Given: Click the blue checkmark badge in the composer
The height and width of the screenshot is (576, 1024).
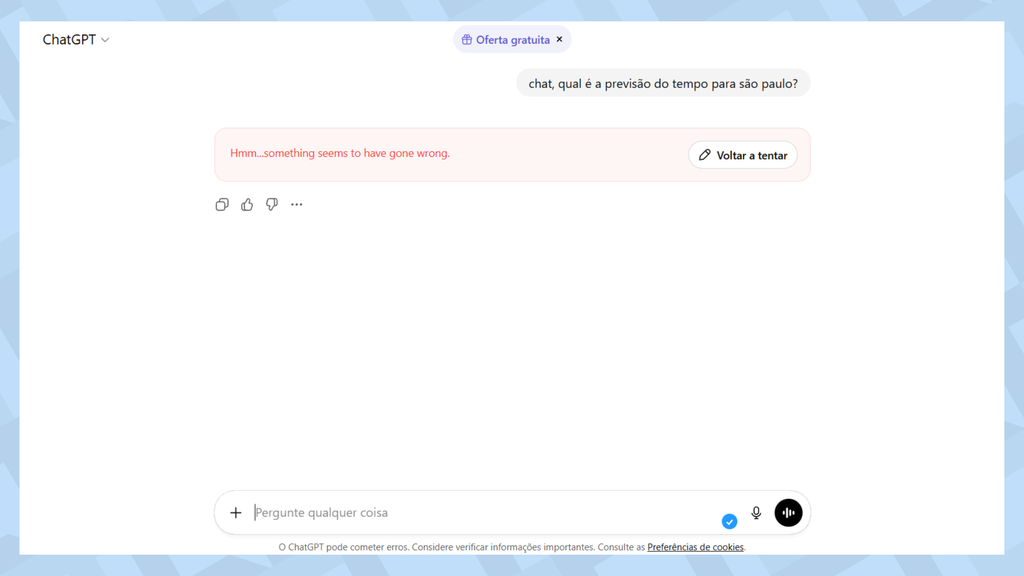Looking at the screenshot, I should [730, 521].
